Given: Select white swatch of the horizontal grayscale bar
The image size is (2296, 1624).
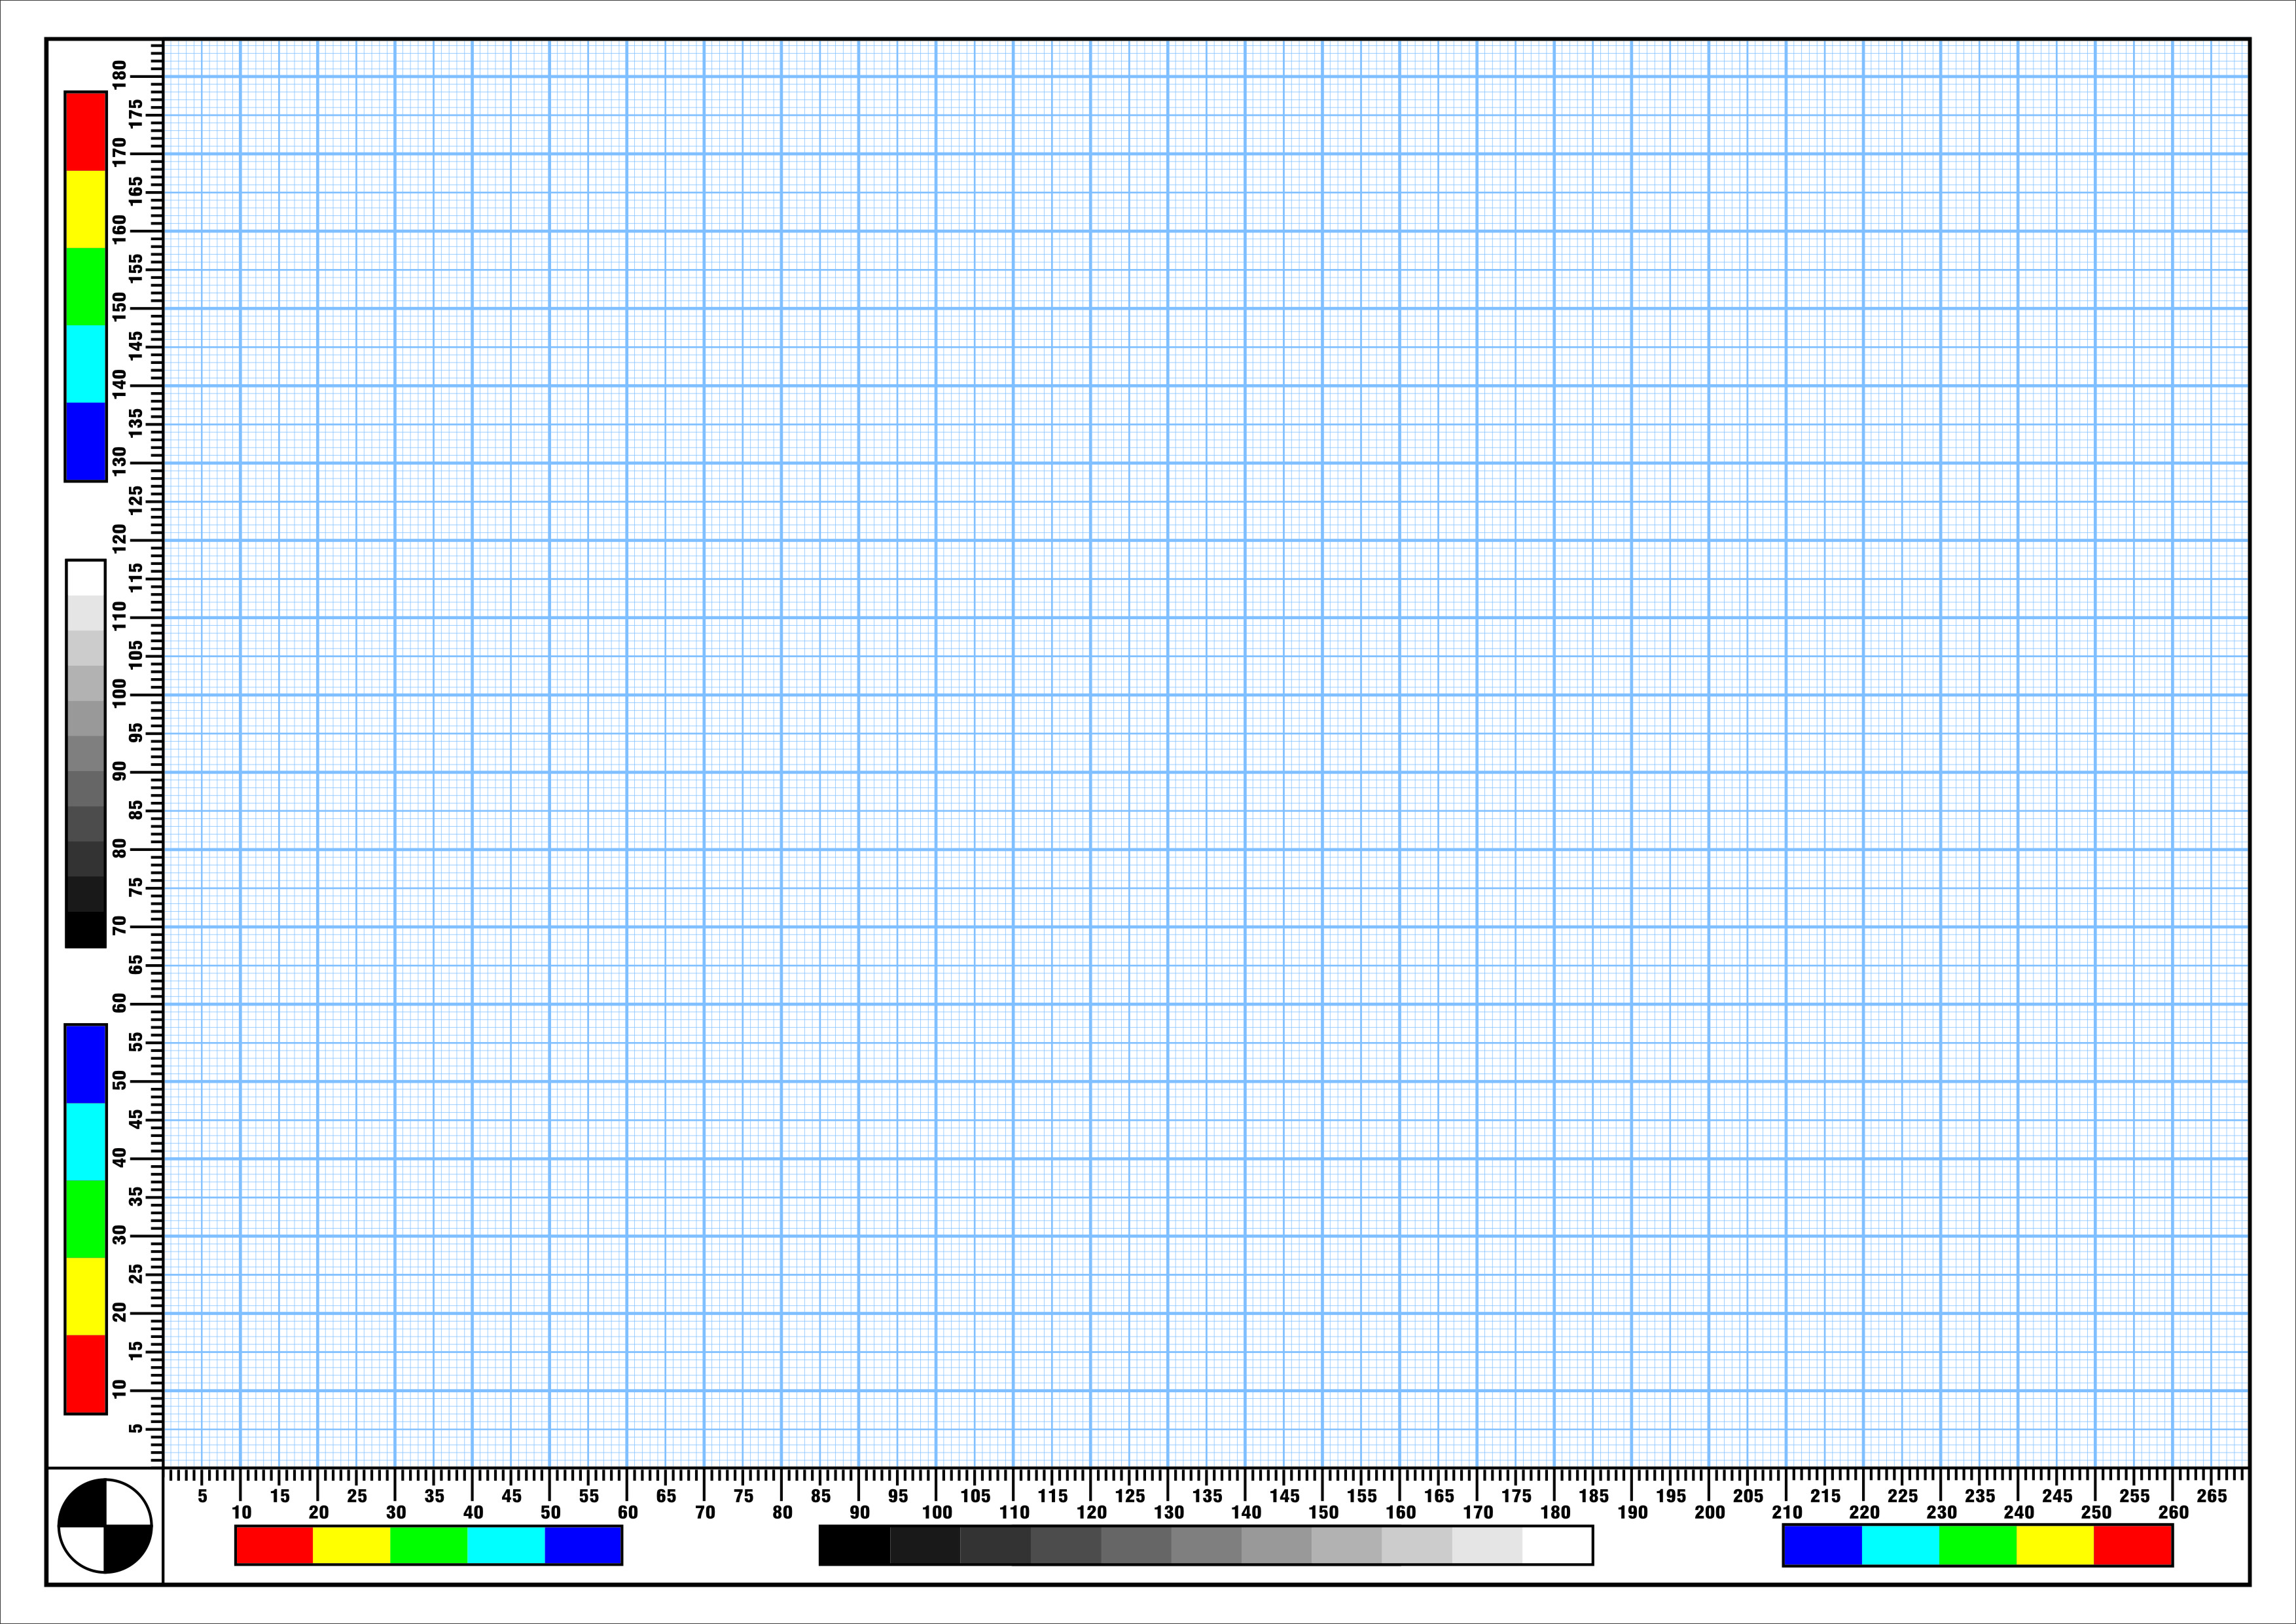Looking at the screenshot, I should tap(1557, 1545).
